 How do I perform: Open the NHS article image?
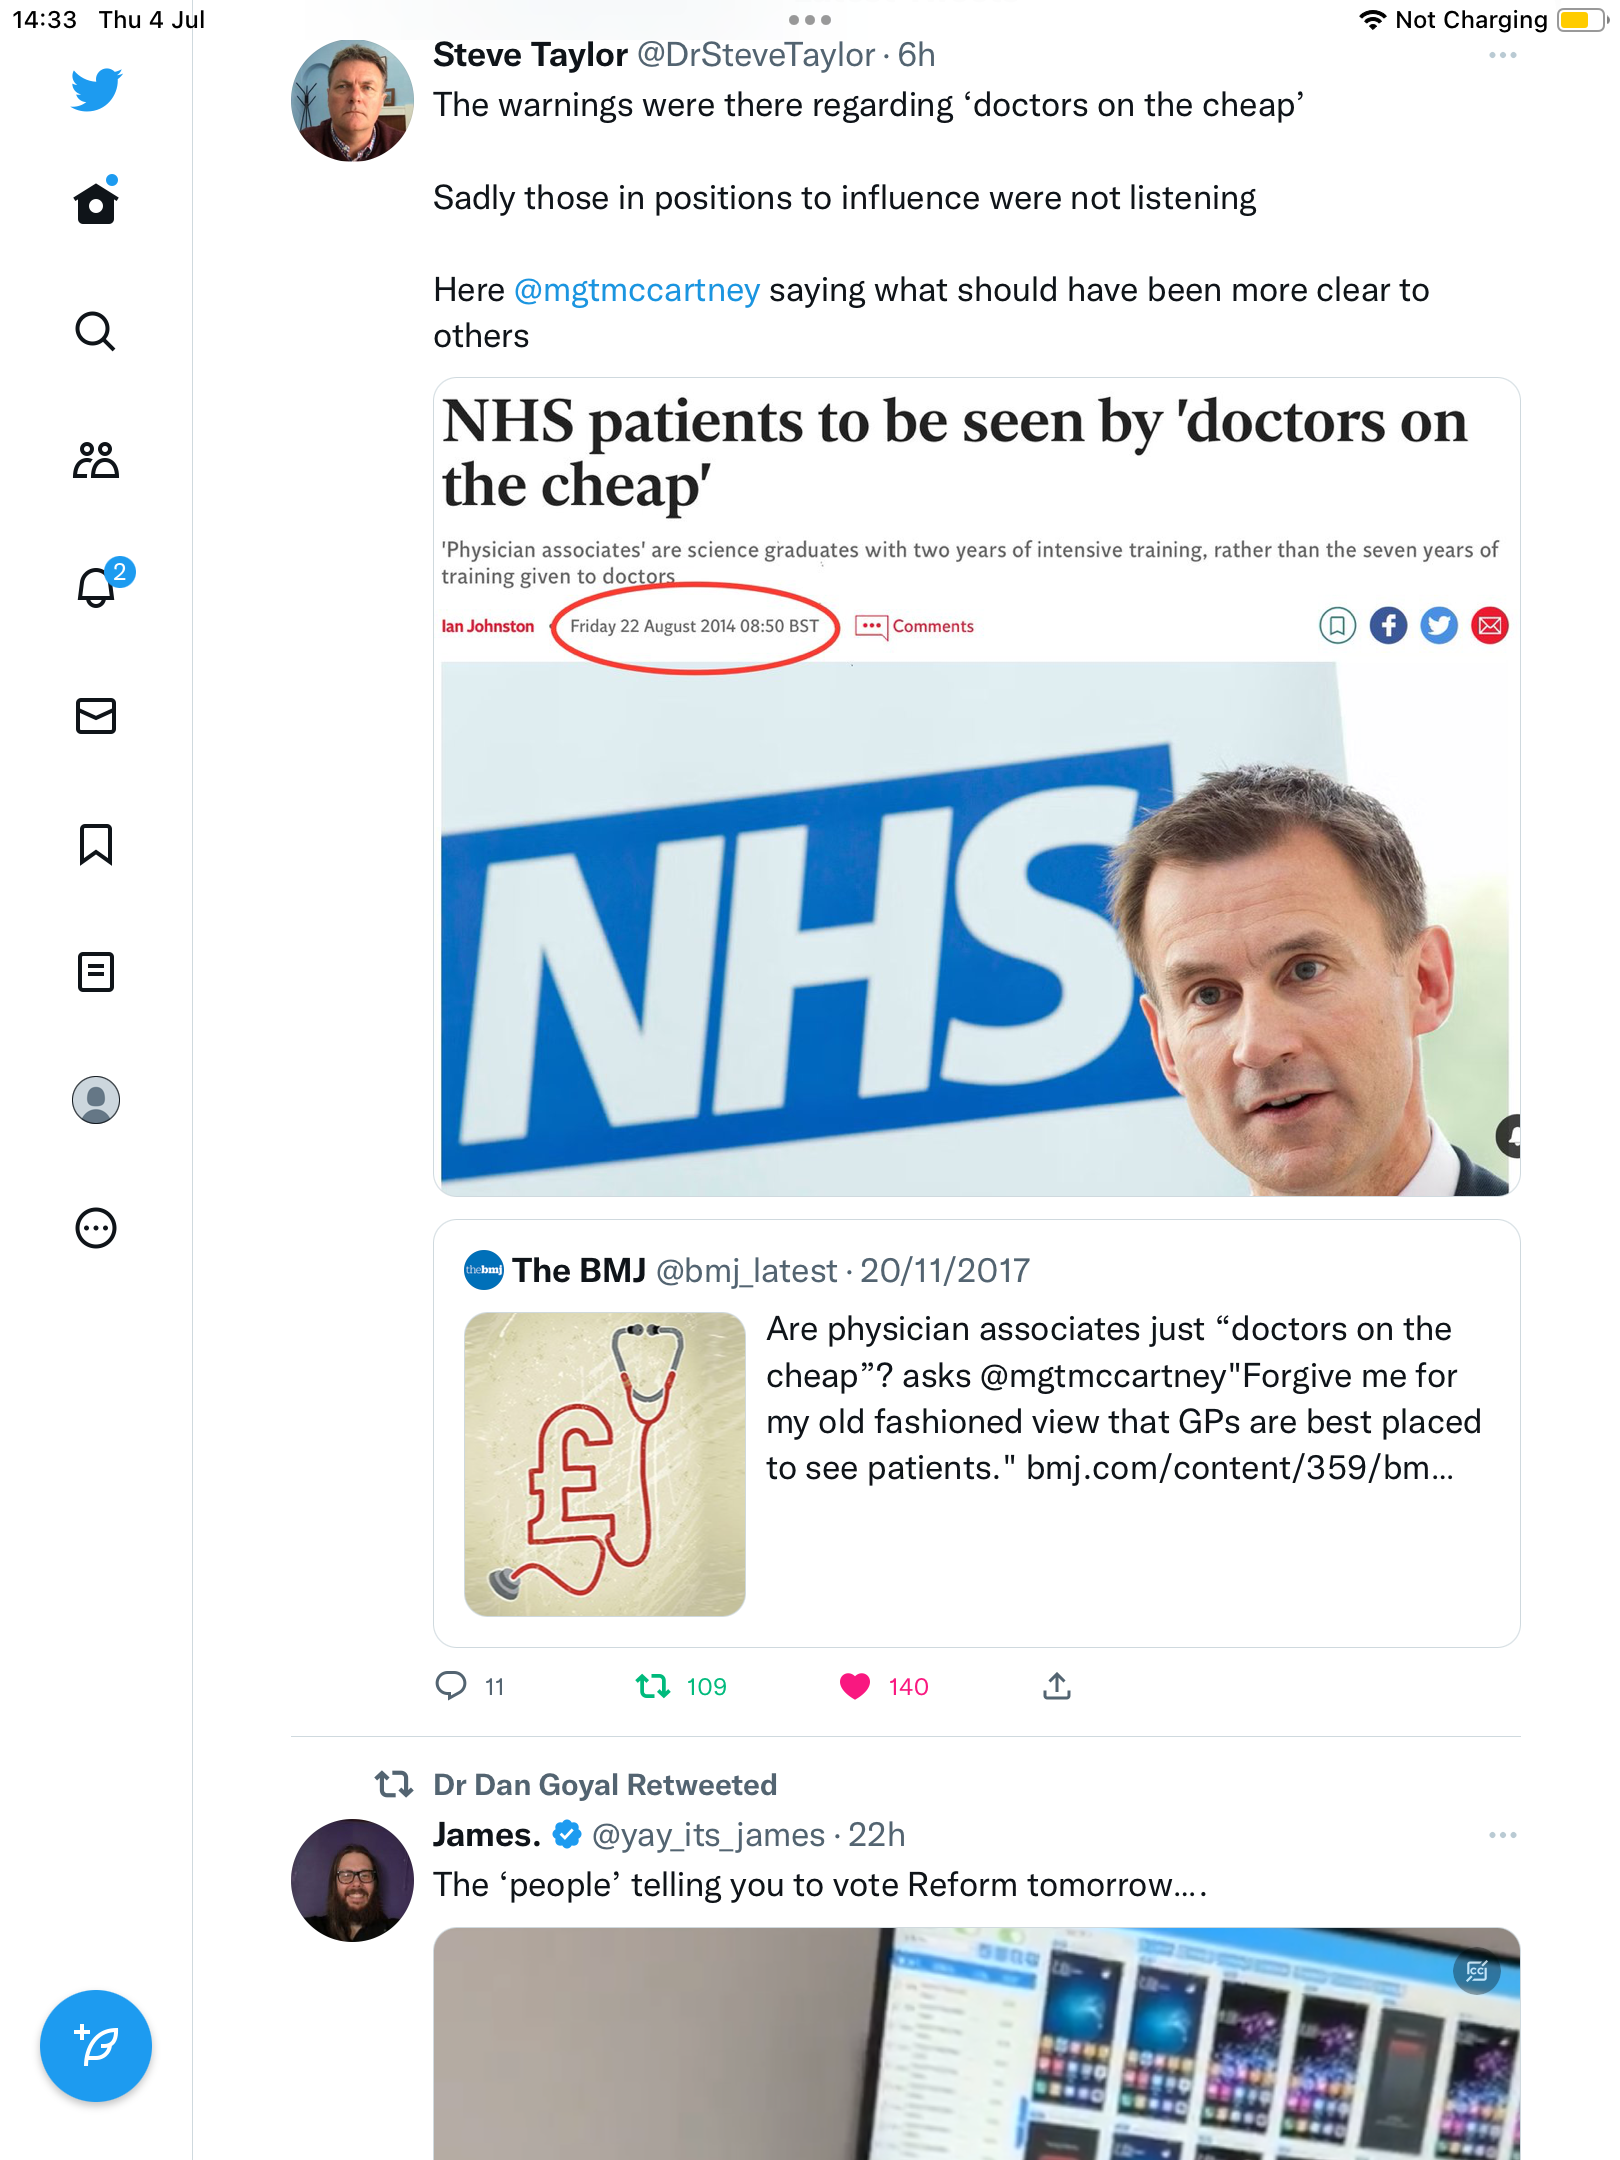[x=976, y=786]
